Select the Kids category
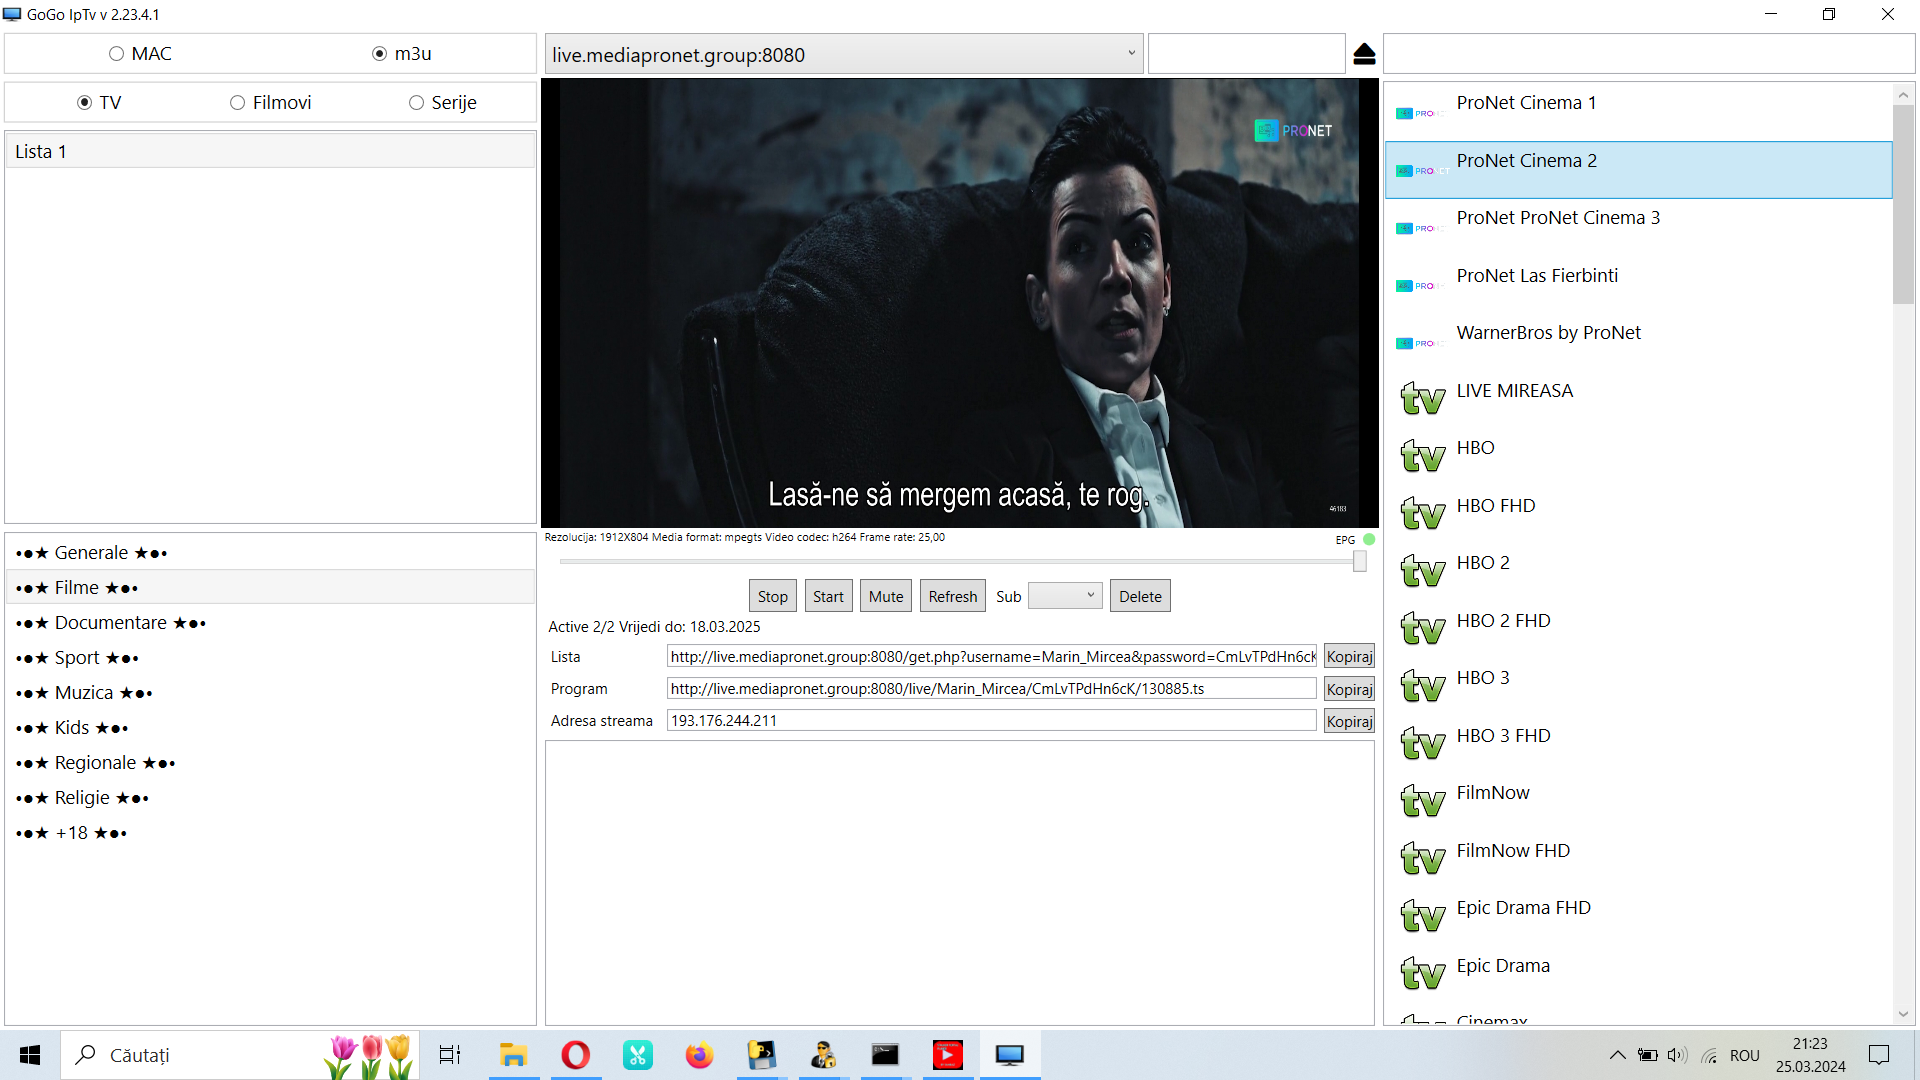 (270, 728)
